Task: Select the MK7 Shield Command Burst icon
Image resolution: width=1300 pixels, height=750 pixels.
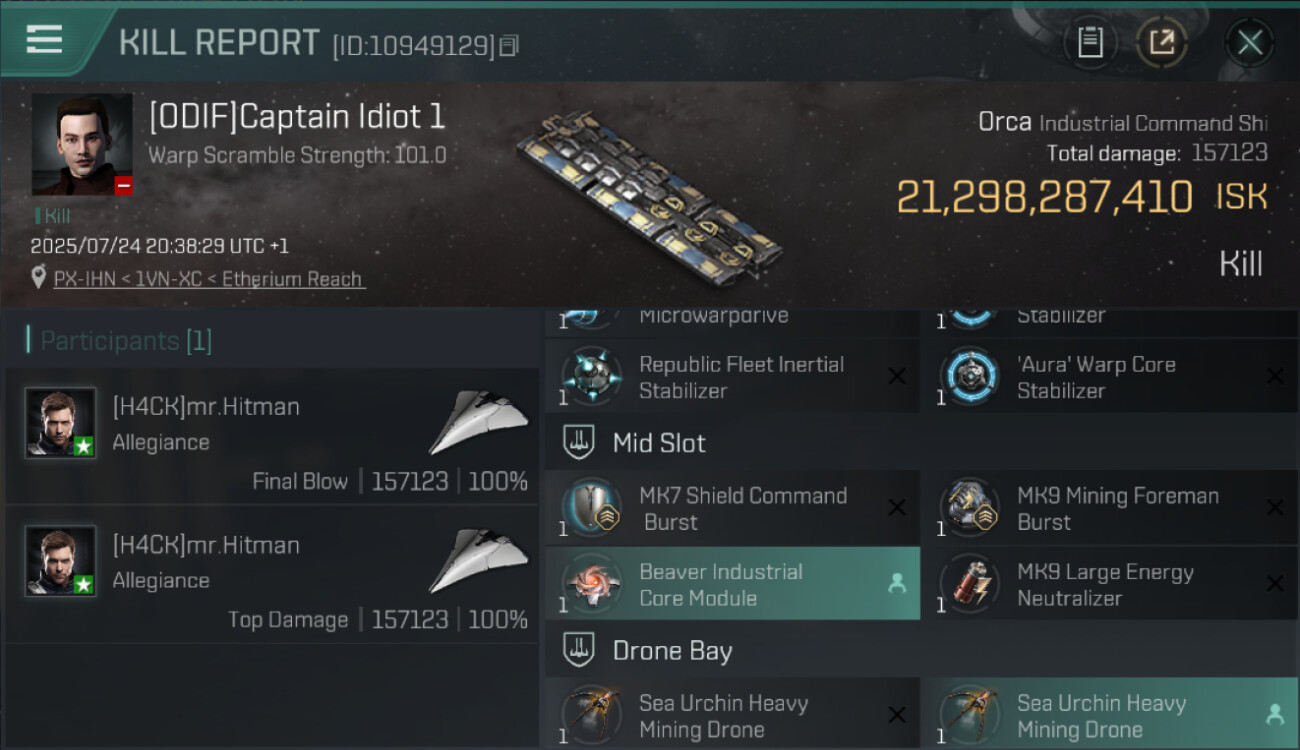Action: click(592, 509)
